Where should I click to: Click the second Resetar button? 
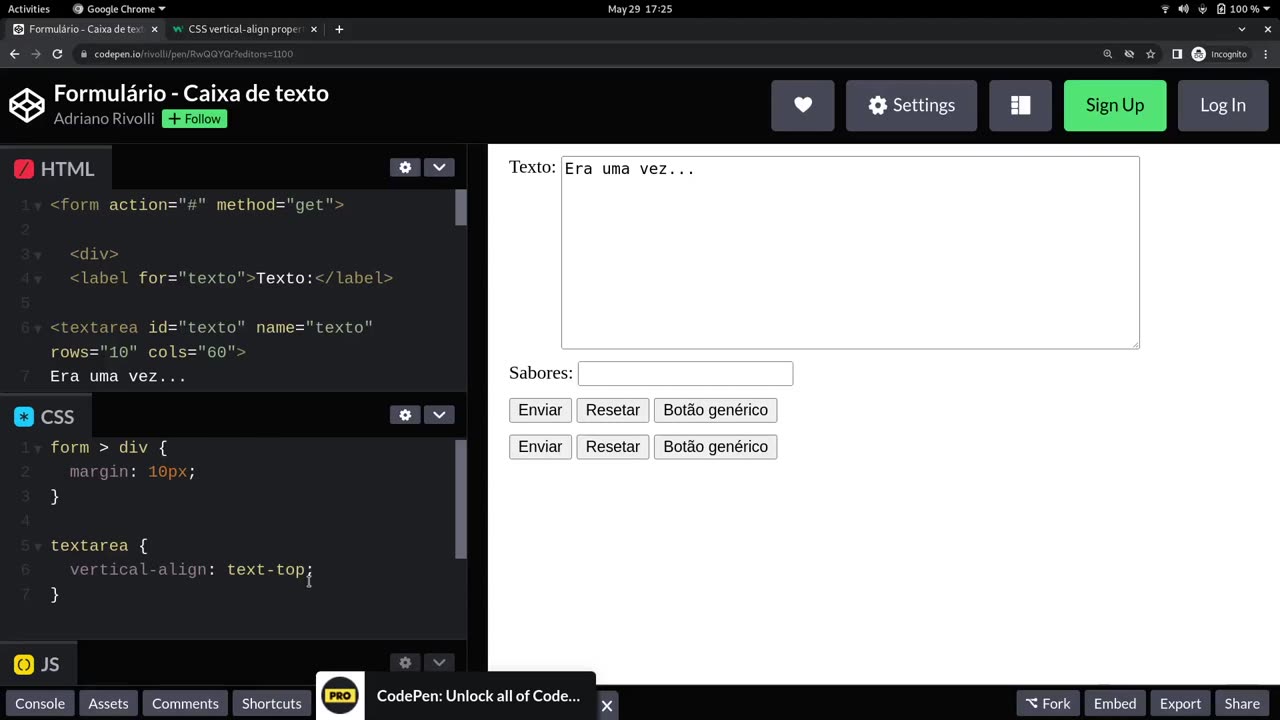click(613, 446)
